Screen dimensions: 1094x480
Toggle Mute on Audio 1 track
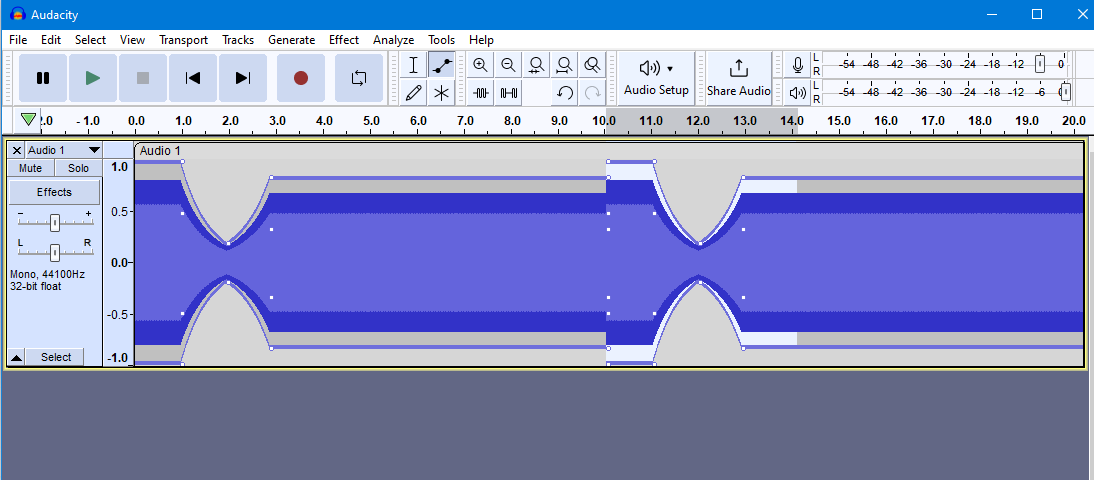(x=31, y=168)
